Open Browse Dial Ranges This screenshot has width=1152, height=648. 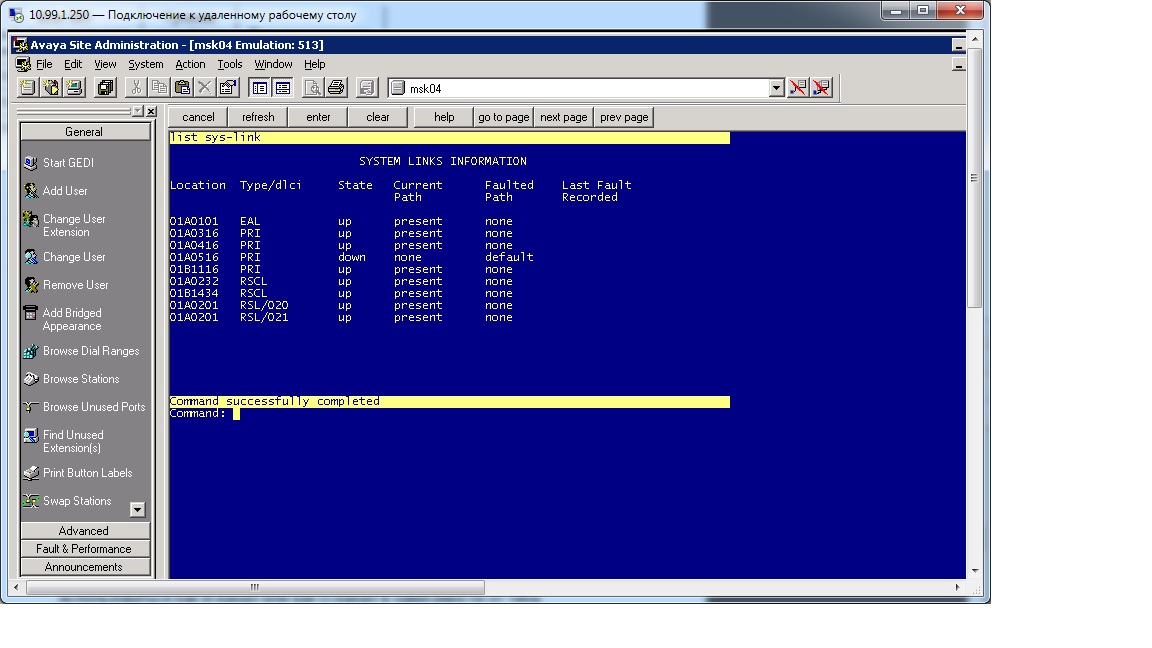pos(81,351)
